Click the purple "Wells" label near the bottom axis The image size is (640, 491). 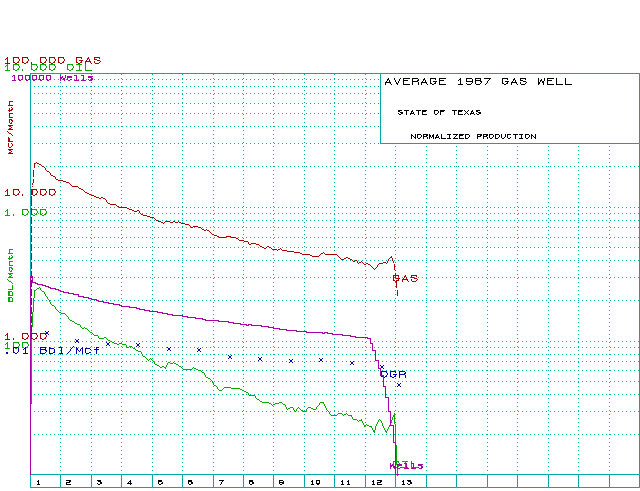click(x=406, y=465)
